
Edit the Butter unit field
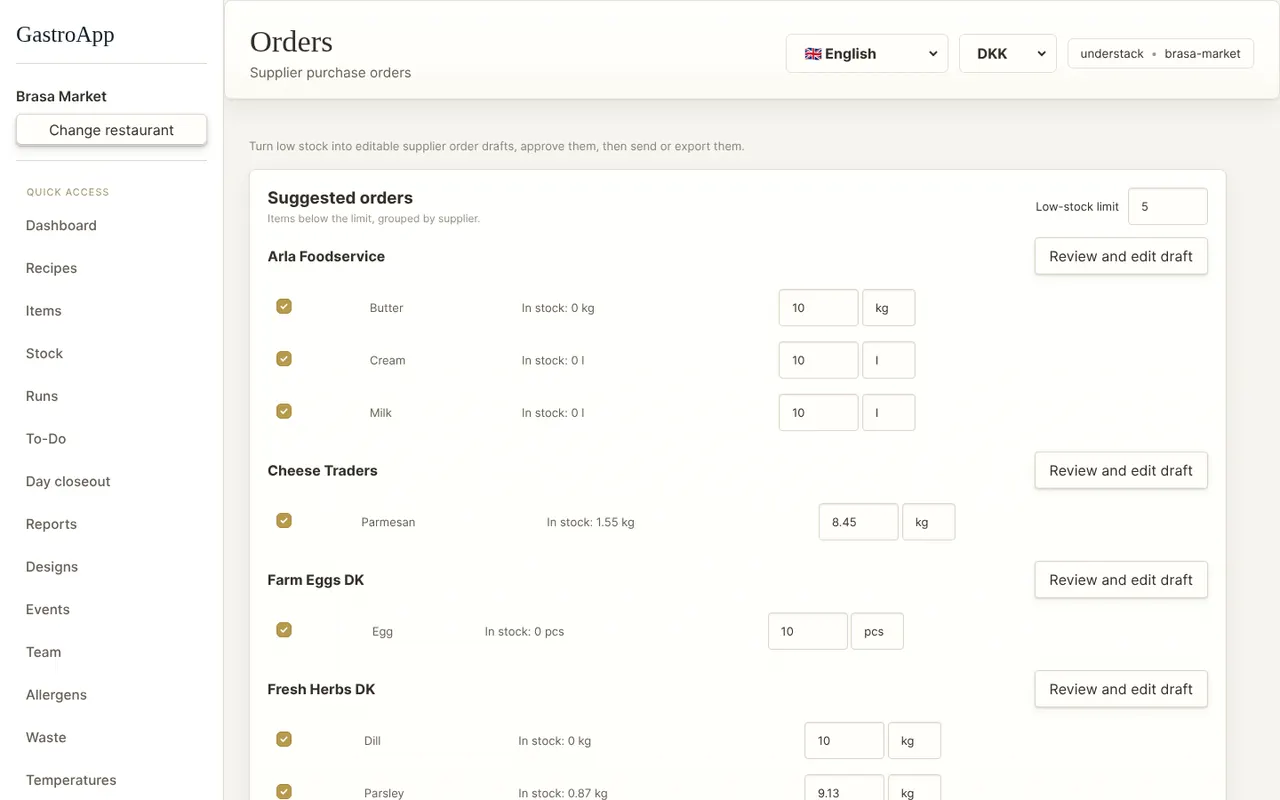[888, 308]
